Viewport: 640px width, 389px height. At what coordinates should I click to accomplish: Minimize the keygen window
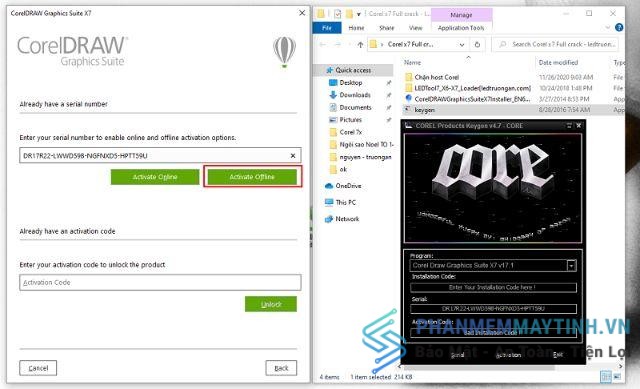tap(569, 126)
